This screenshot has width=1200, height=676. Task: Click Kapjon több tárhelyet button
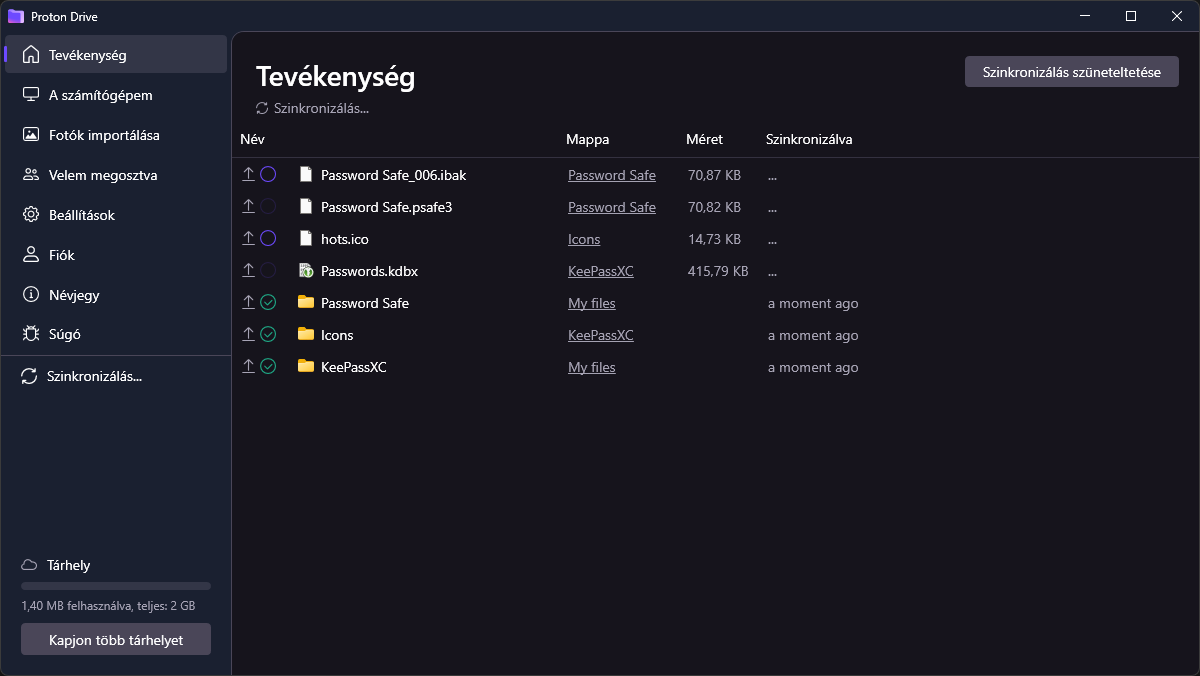116,639
